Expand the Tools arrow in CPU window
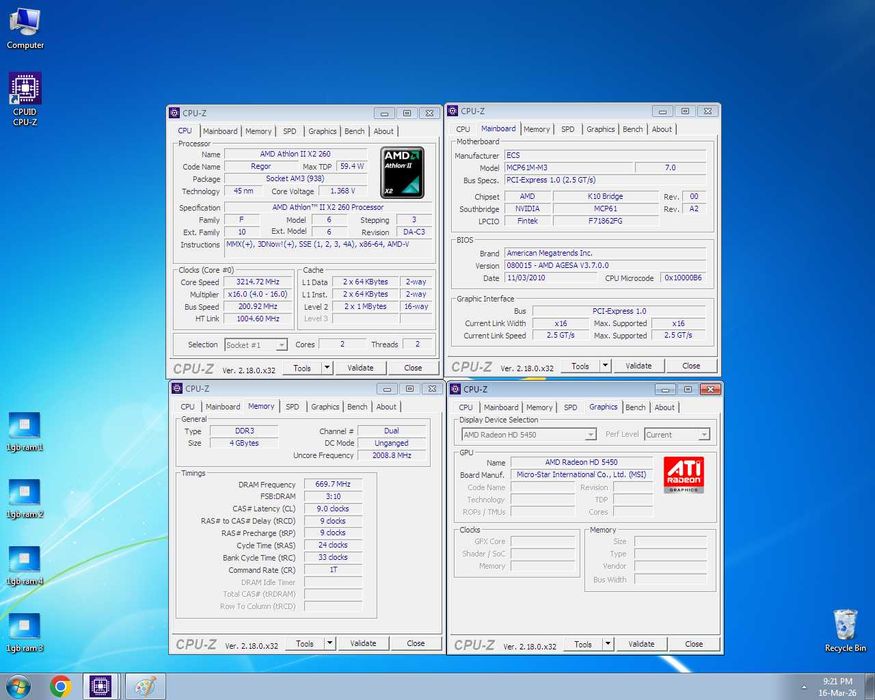The height and width of the screenshot is (700, 875). pos(328,368)
